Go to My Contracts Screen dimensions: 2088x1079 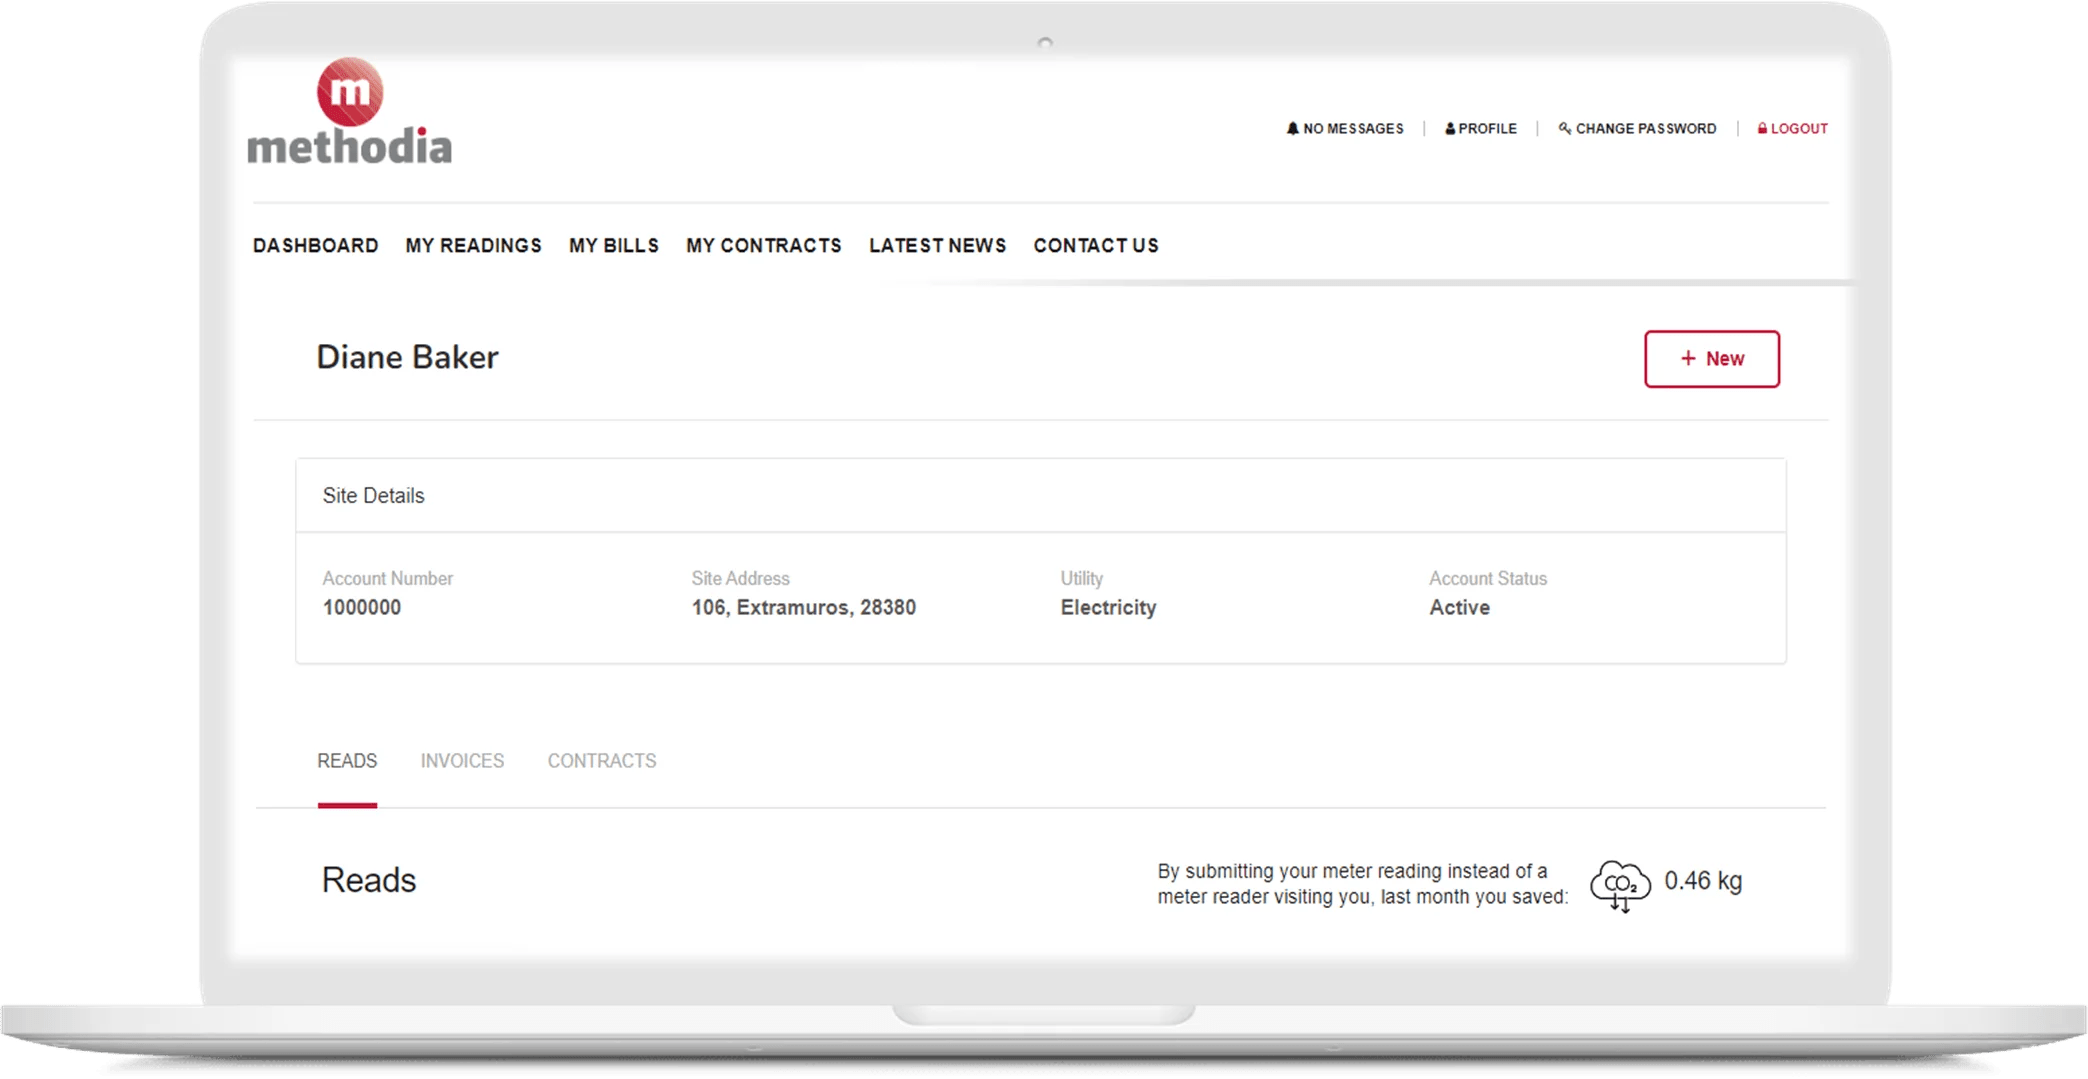[x=763, y=245]
